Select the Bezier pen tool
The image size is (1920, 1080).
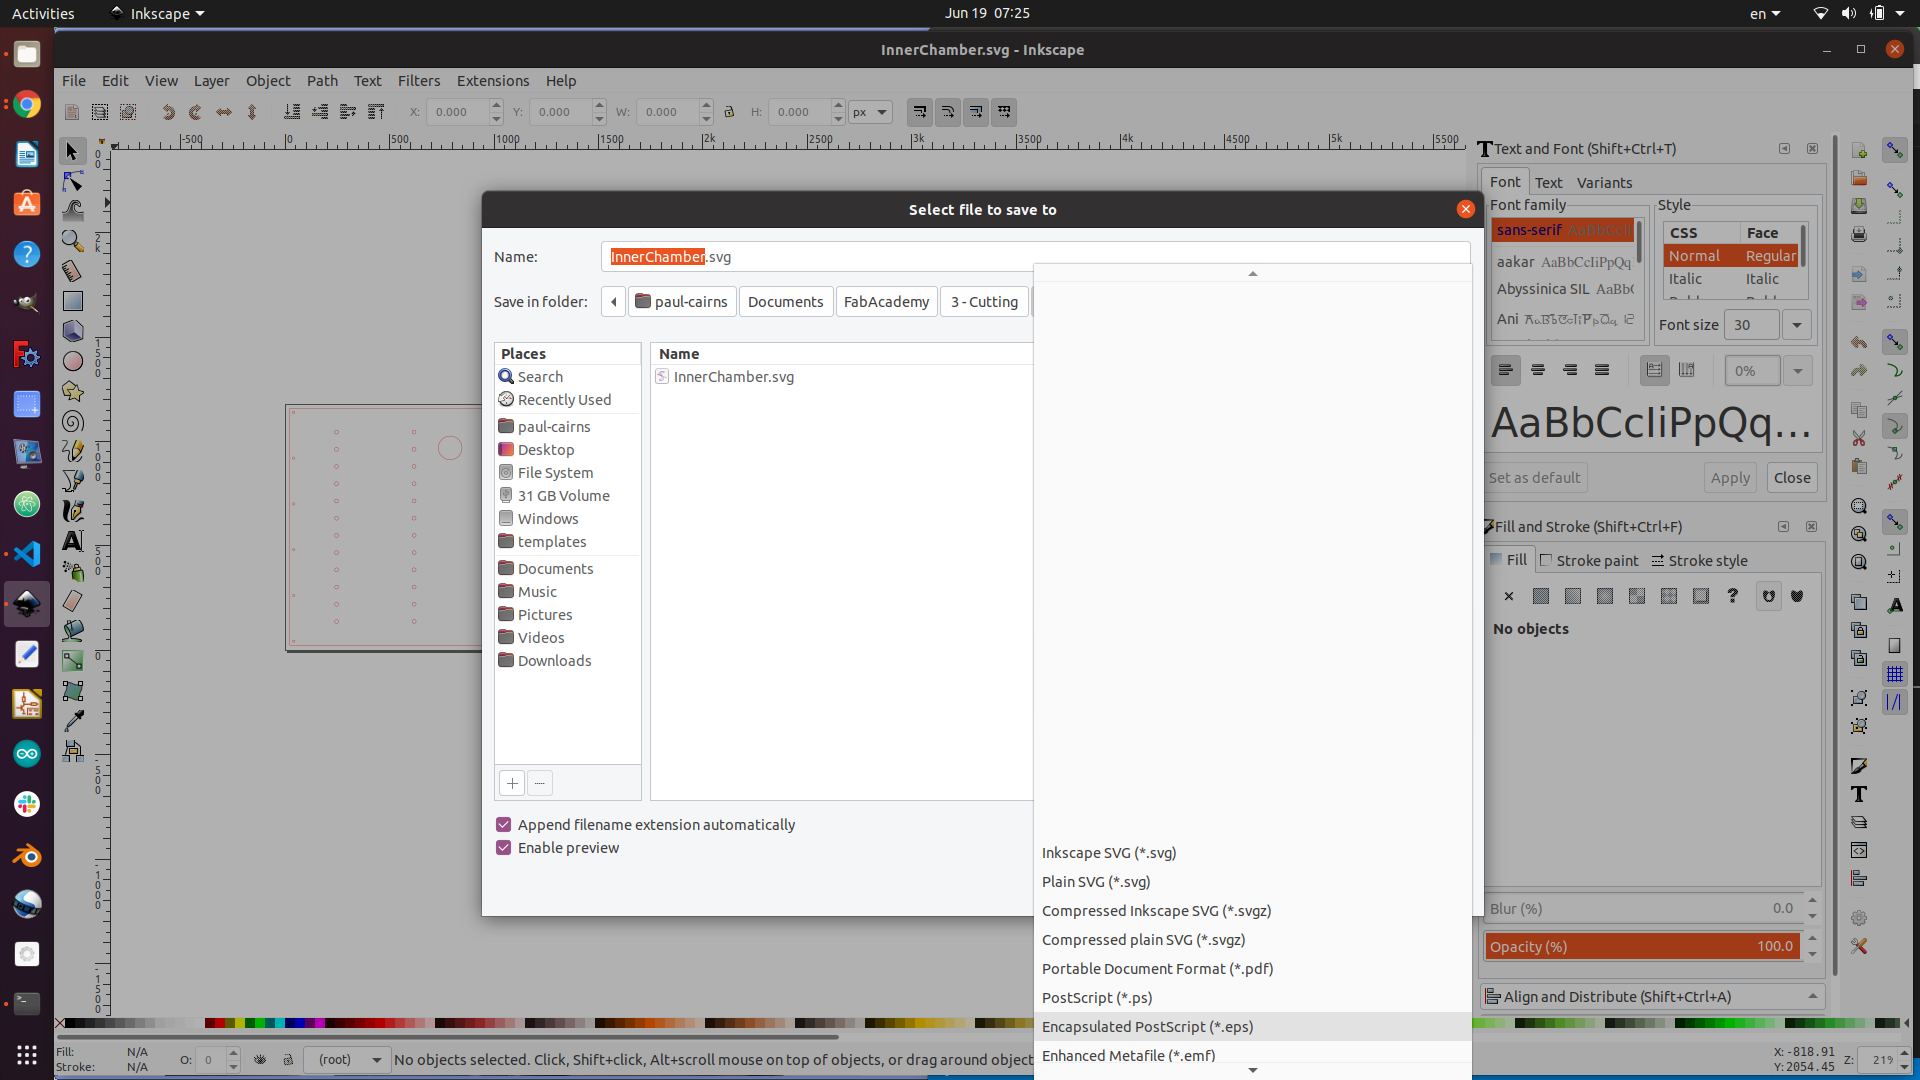tap(72, 481)
